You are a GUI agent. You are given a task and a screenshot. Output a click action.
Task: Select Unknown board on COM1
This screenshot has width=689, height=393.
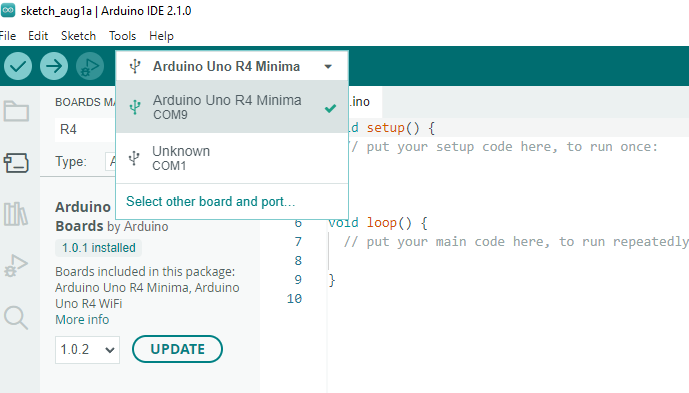point(232,158)
